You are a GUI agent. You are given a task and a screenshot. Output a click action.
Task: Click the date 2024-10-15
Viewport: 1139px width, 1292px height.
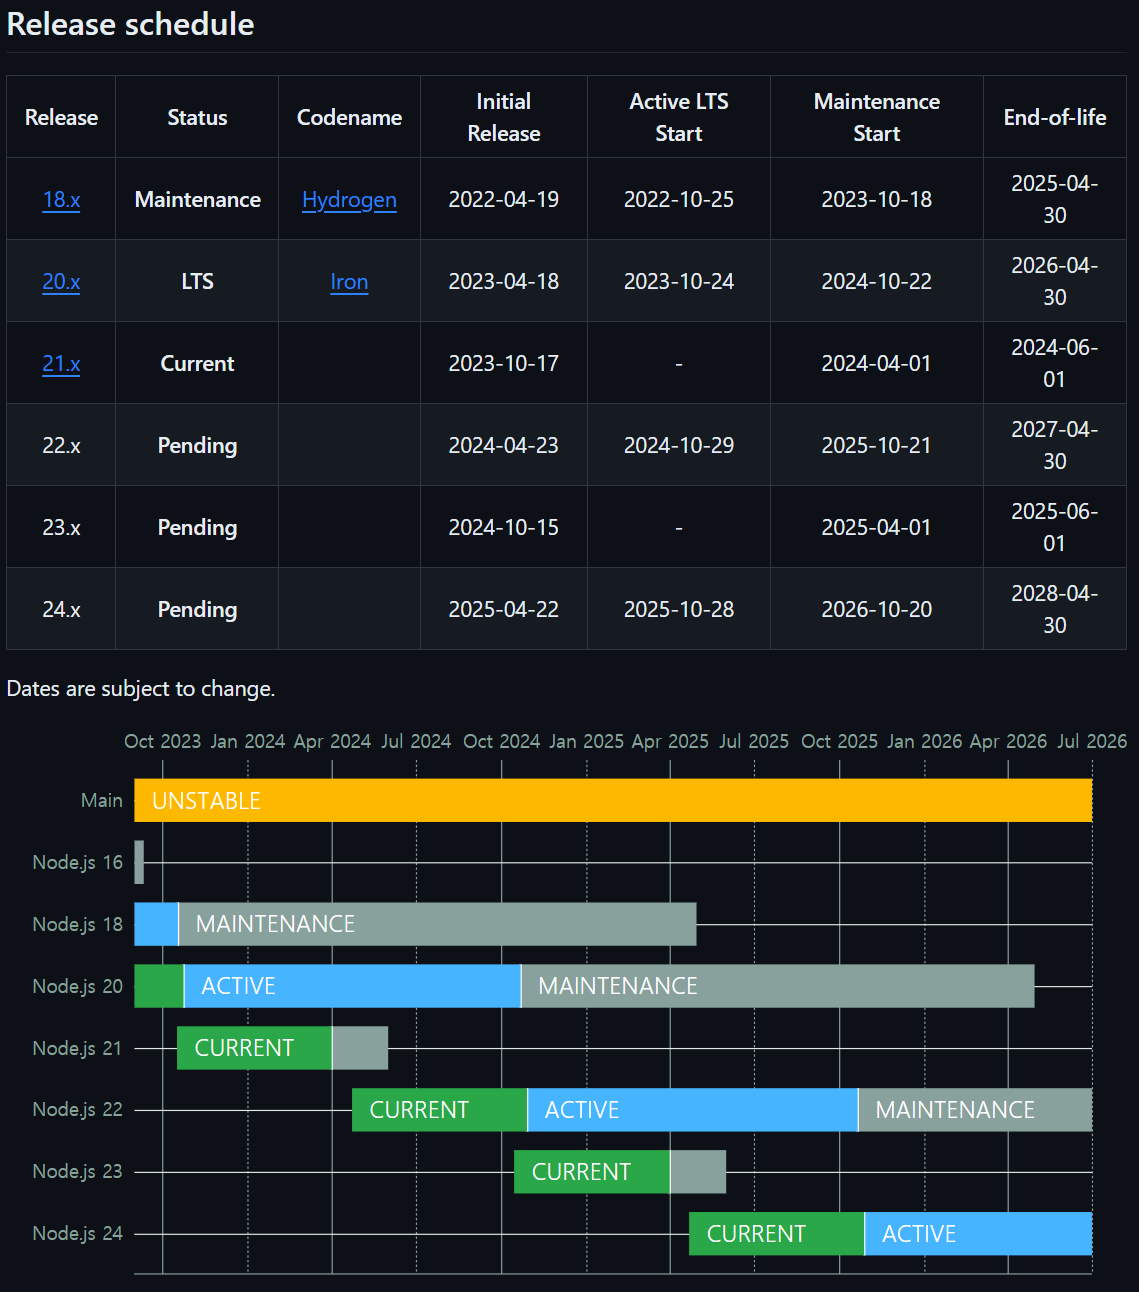504,527
